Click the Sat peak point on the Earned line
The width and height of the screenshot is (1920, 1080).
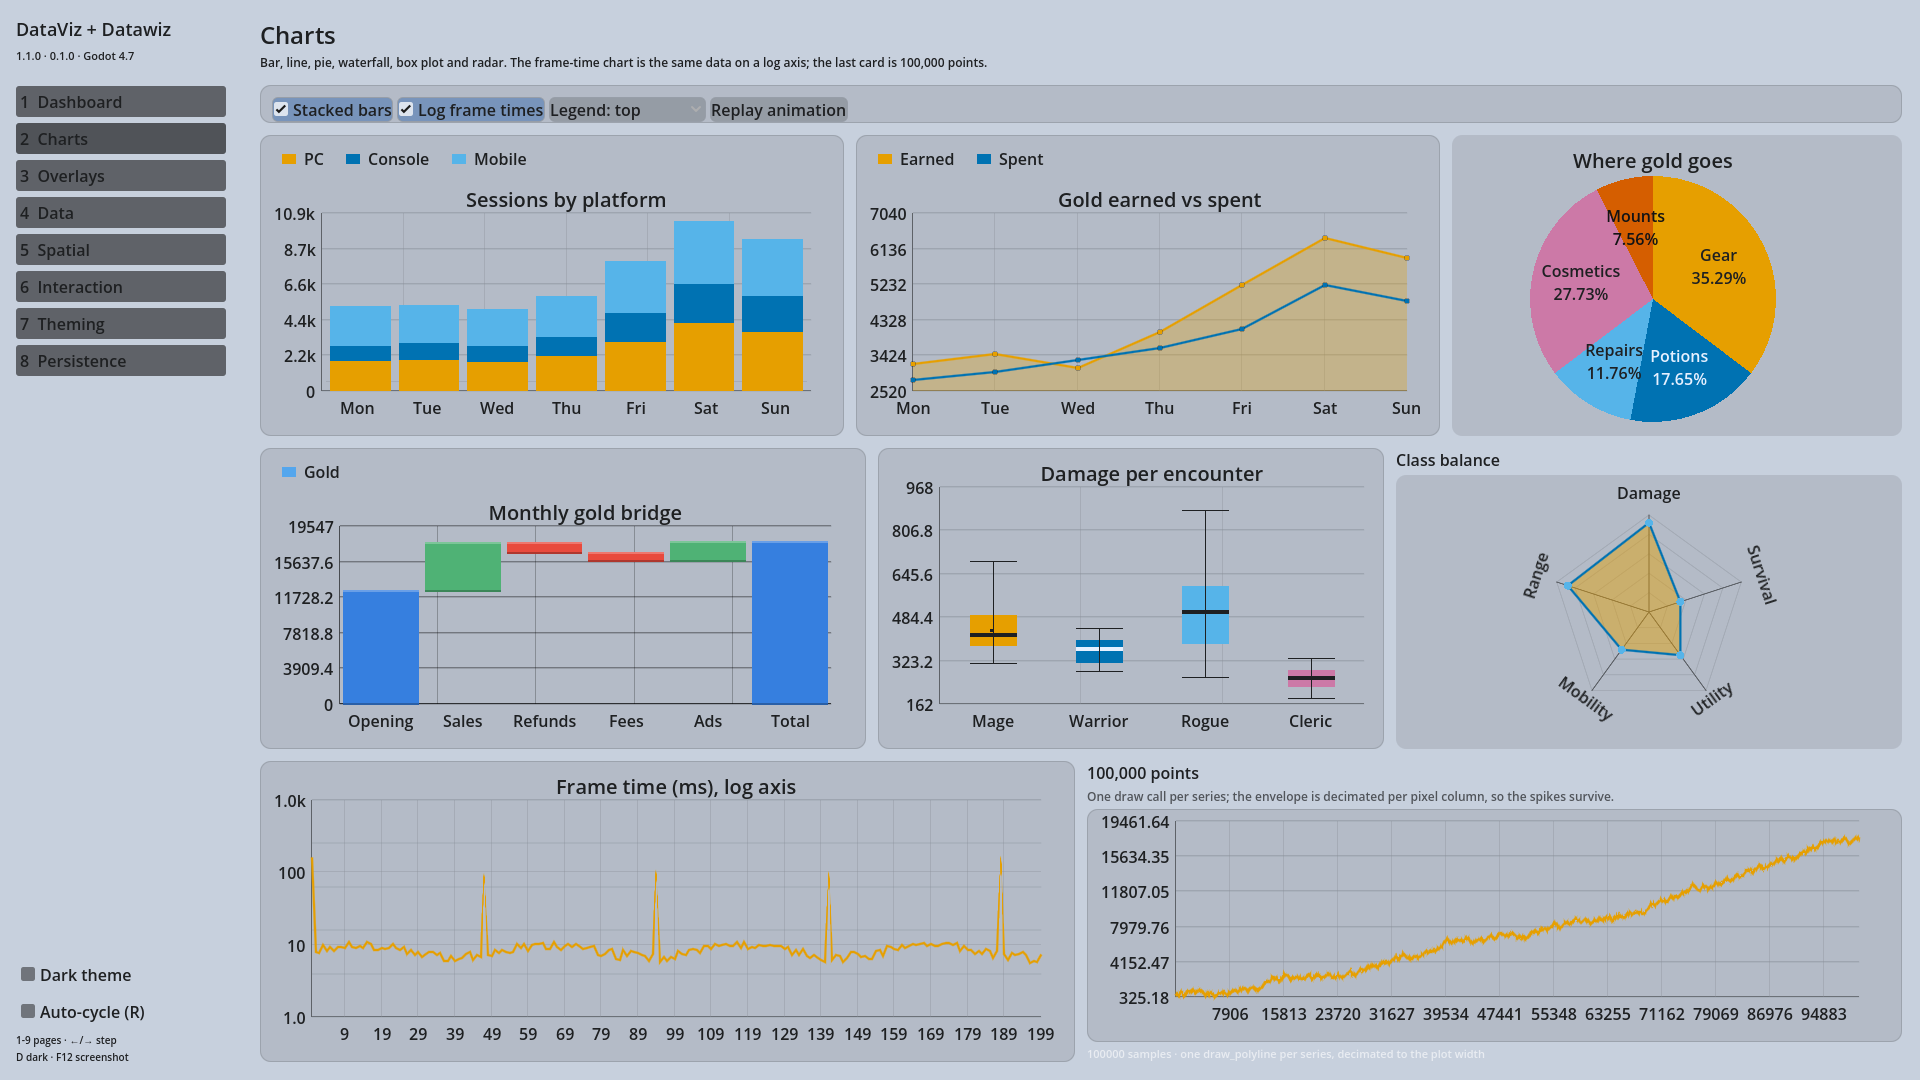pyautogui.click(x=1325, y=238)
